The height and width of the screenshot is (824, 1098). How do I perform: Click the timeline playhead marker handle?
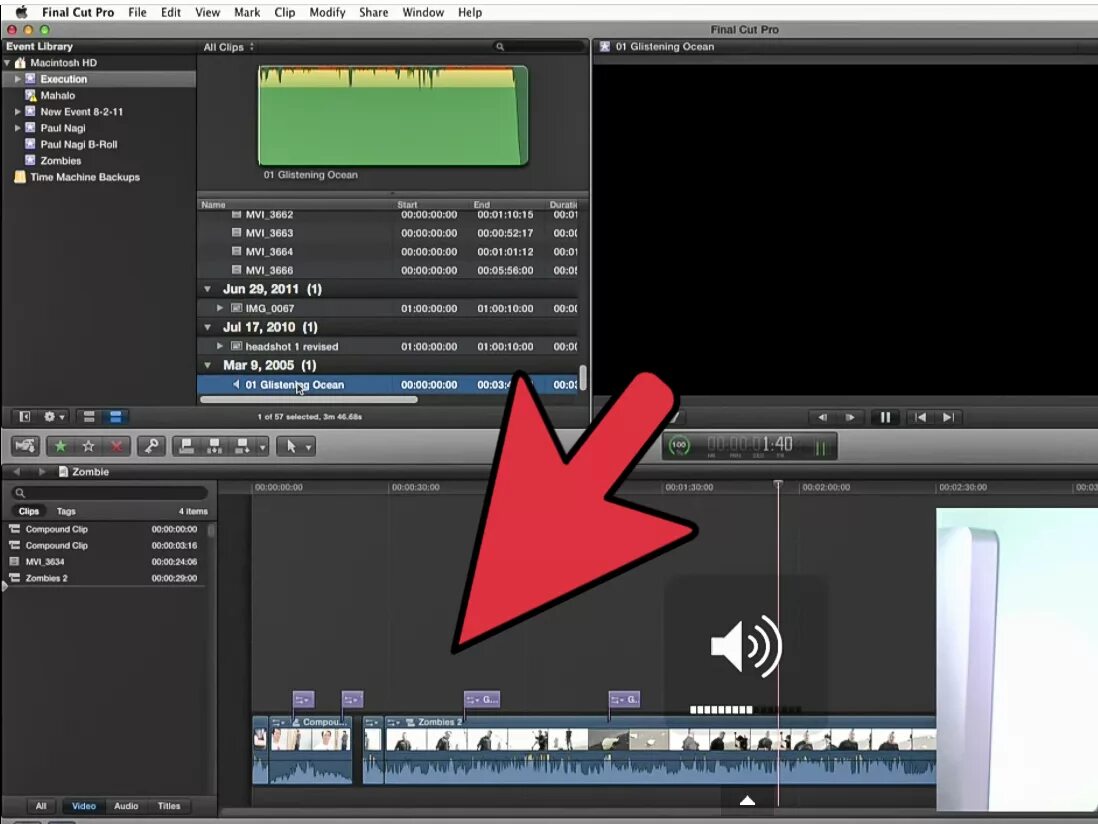pos(778,484)
